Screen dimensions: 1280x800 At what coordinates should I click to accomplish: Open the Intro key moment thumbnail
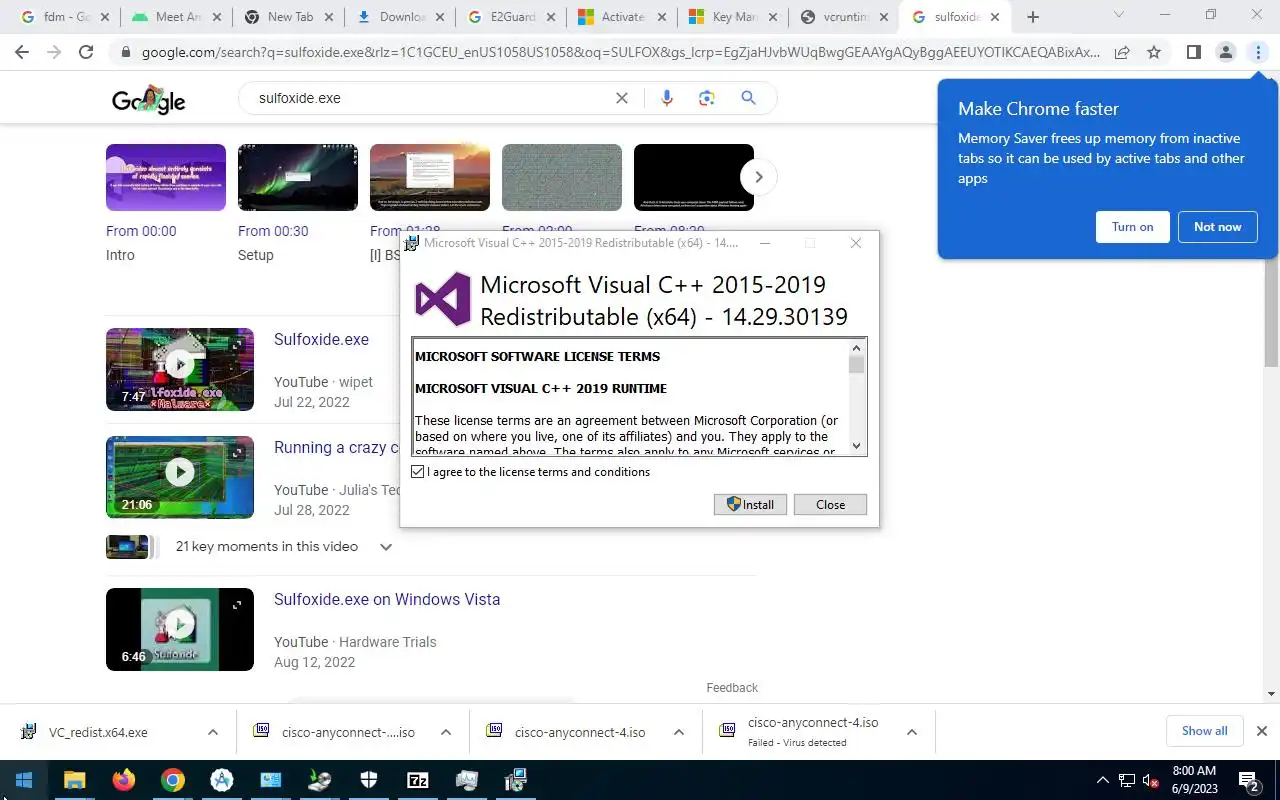pos(166,177)
